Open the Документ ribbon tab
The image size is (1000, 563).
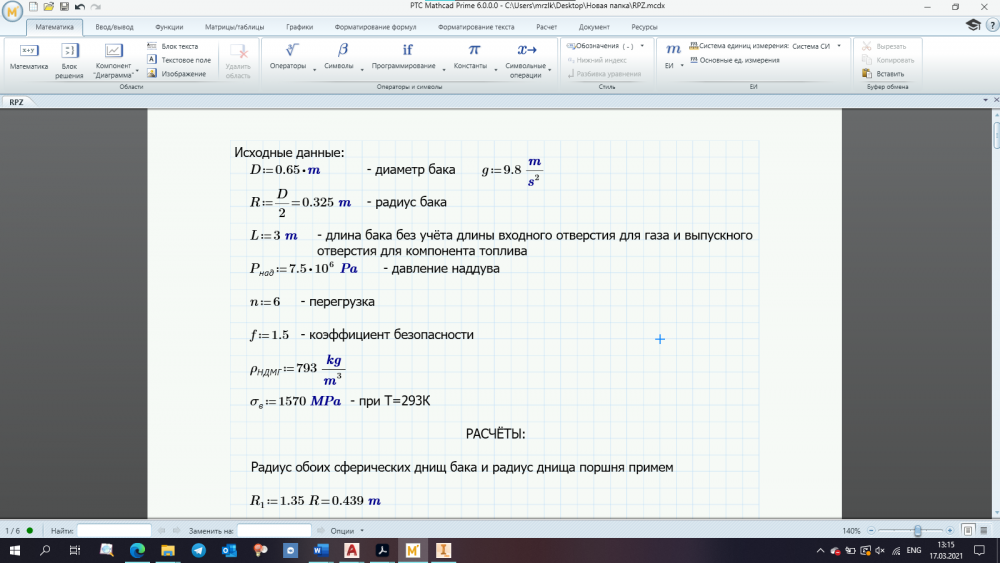[x=594, y=27]
